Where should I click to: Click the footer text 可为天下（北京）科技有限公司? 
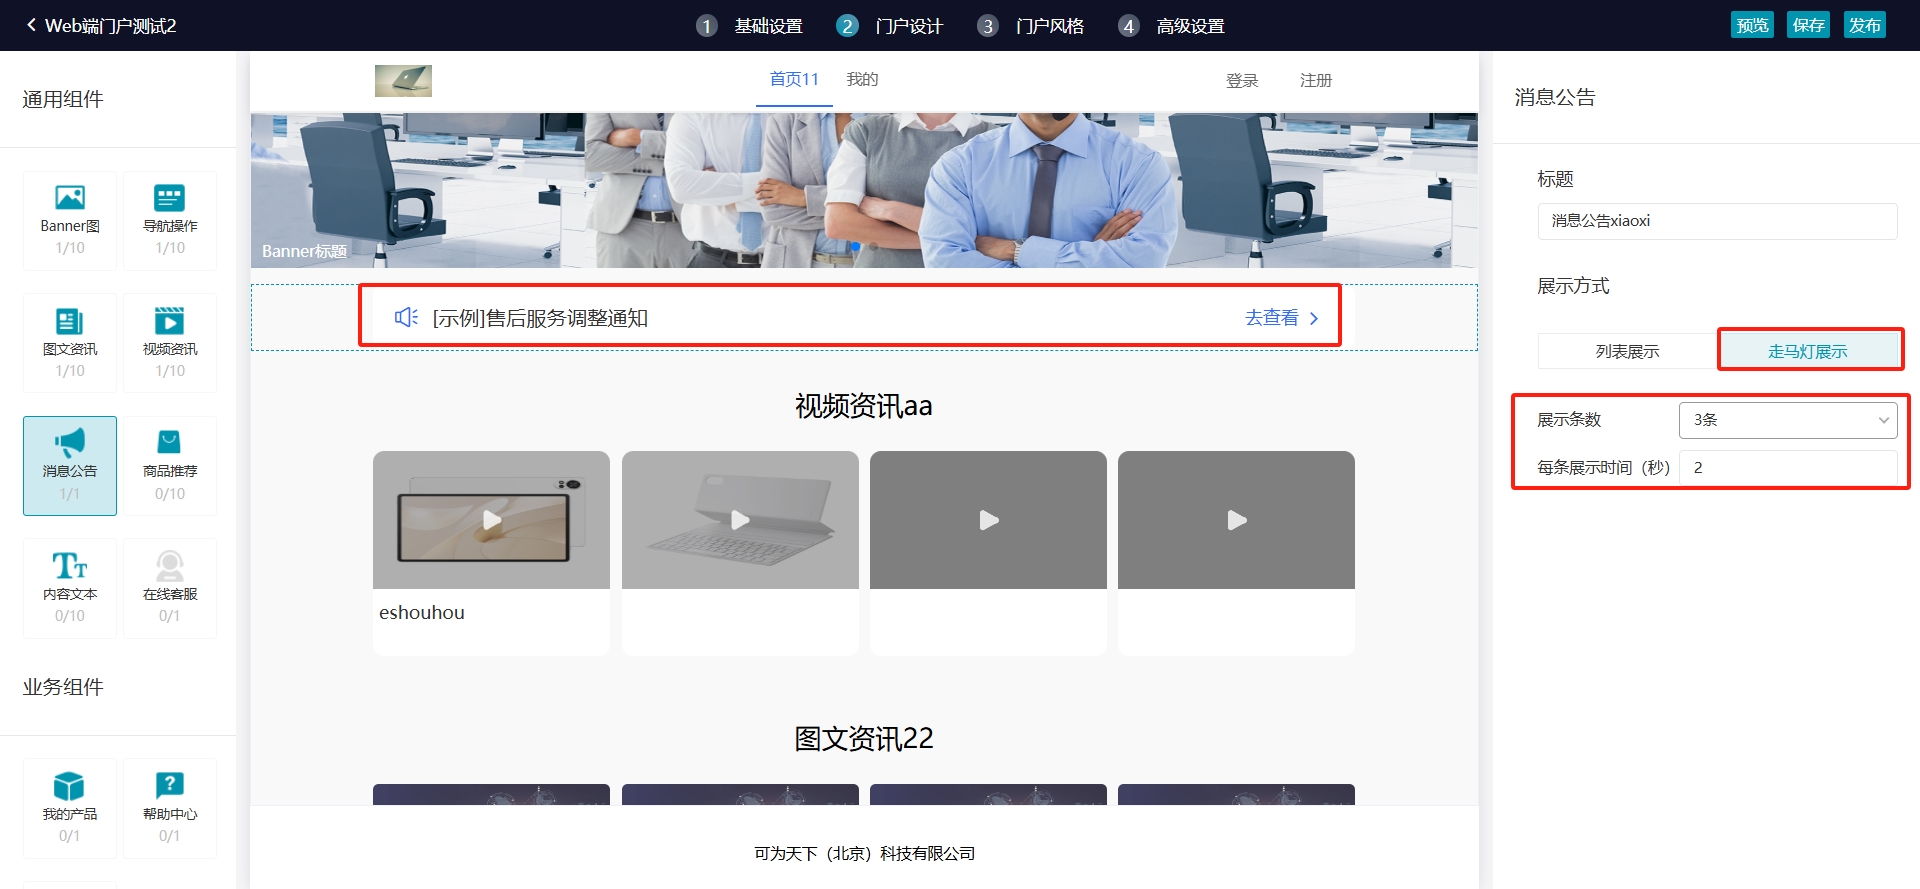tap(864, 853)
